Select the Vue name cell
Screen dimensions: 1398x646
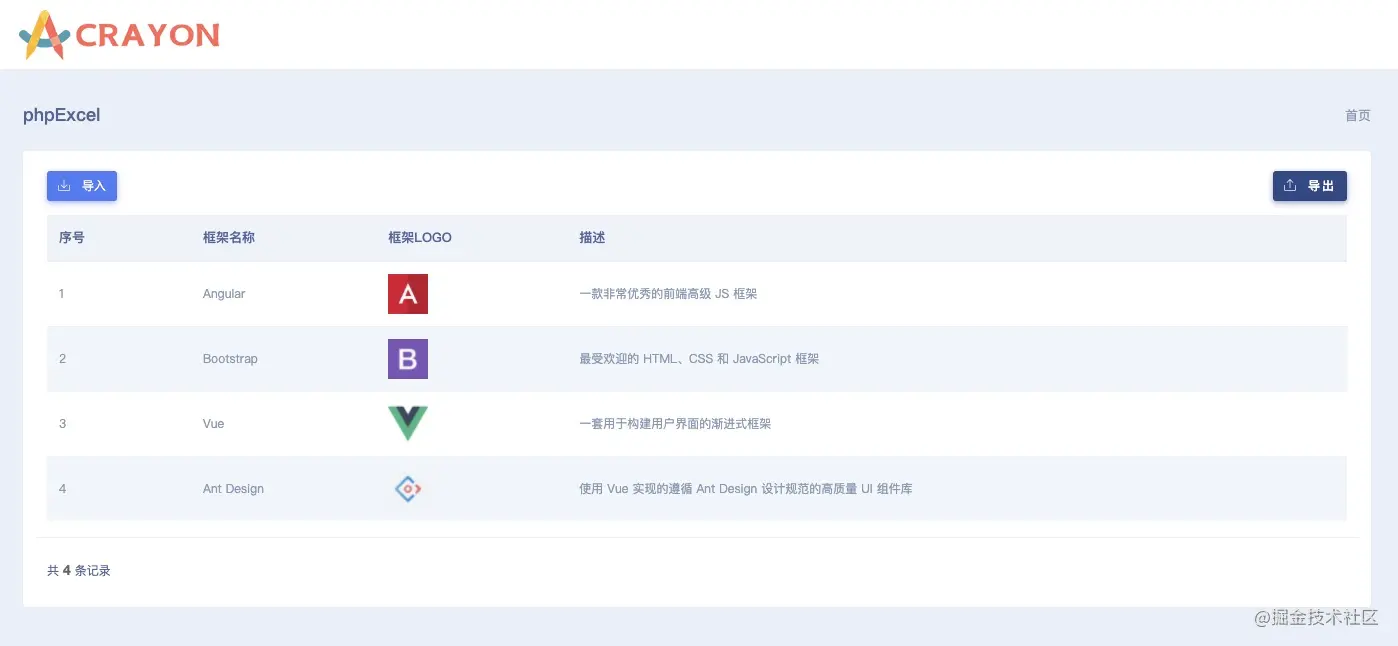[214, 424]
